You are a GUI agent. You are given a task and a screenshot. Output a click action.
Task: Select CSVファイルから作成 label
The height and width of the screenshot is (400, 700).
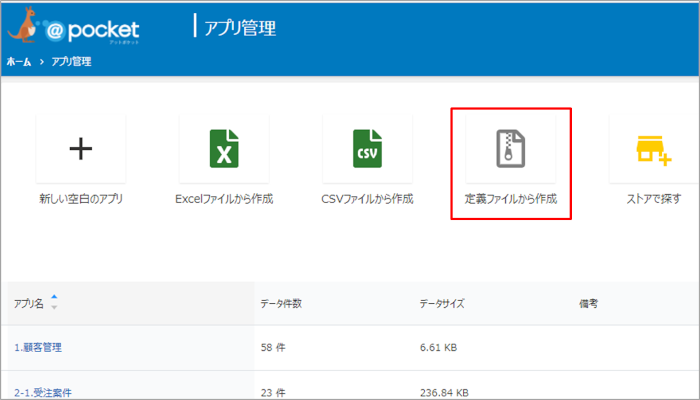pyautogui.click(x=367, y=199)
